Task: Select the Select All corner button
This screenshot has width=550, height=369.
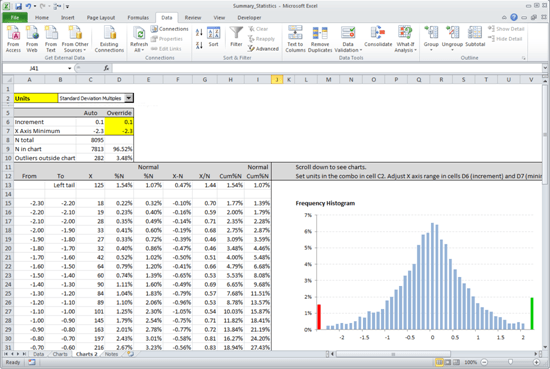Action: click(x=8, y=80)
